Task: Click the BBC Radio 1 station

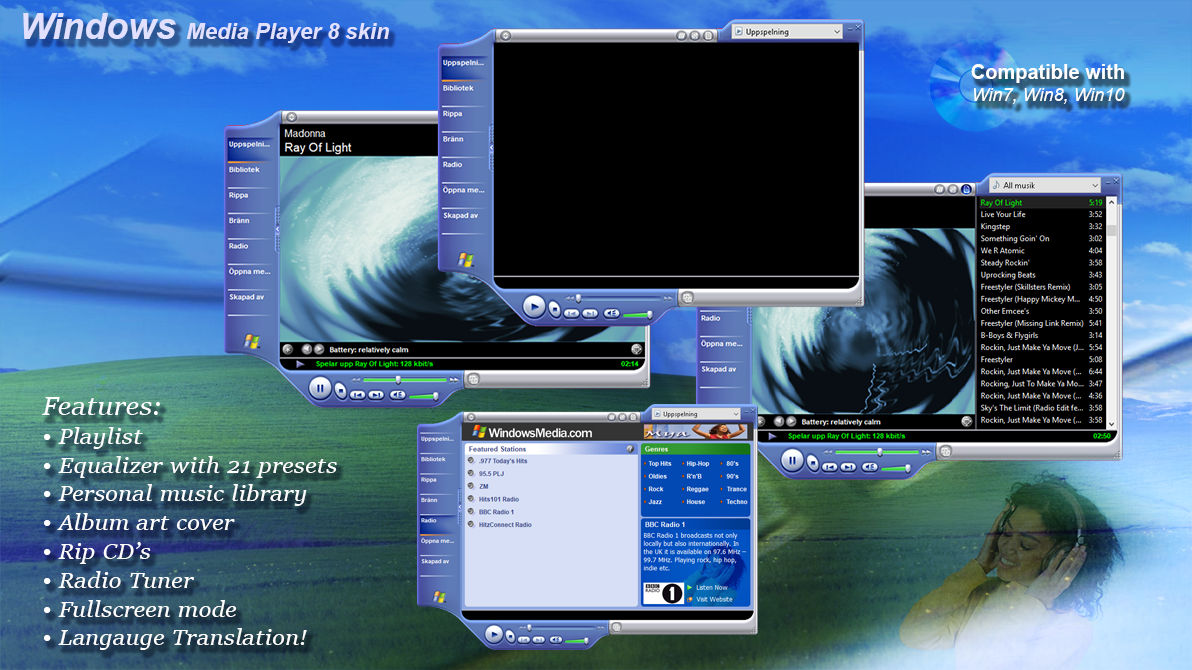Action: (496, 512)
